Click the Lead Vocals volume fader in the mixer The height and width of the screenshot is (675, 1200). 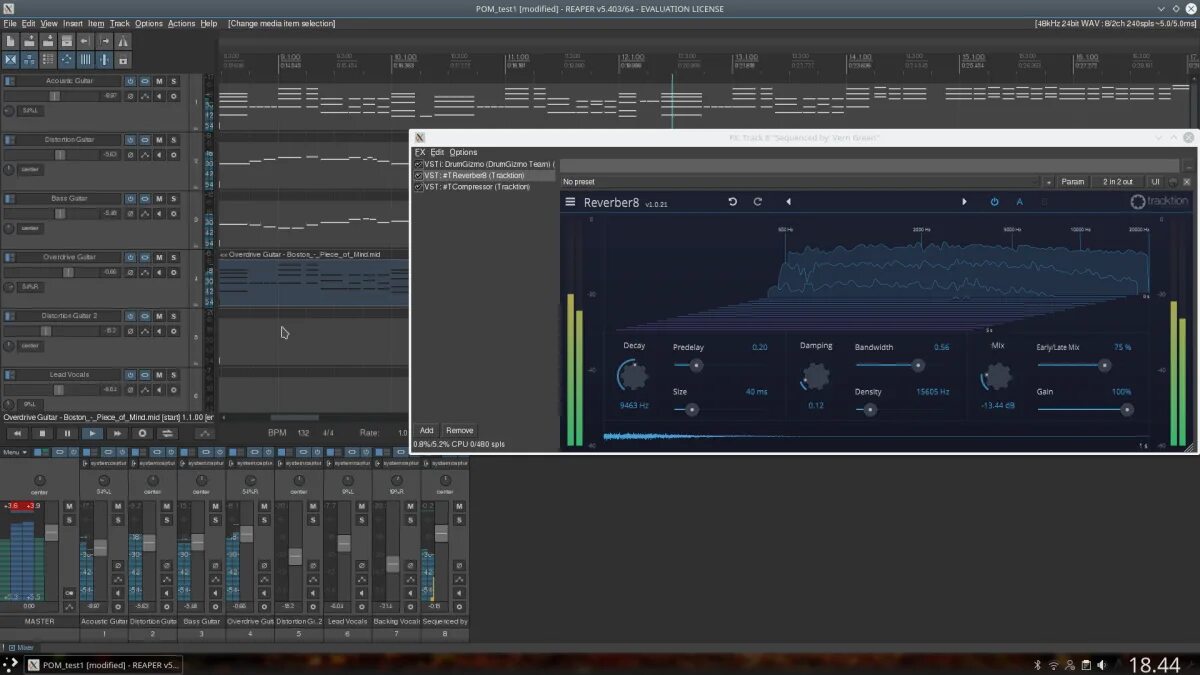pyautogui.click(x=344, y=544)
